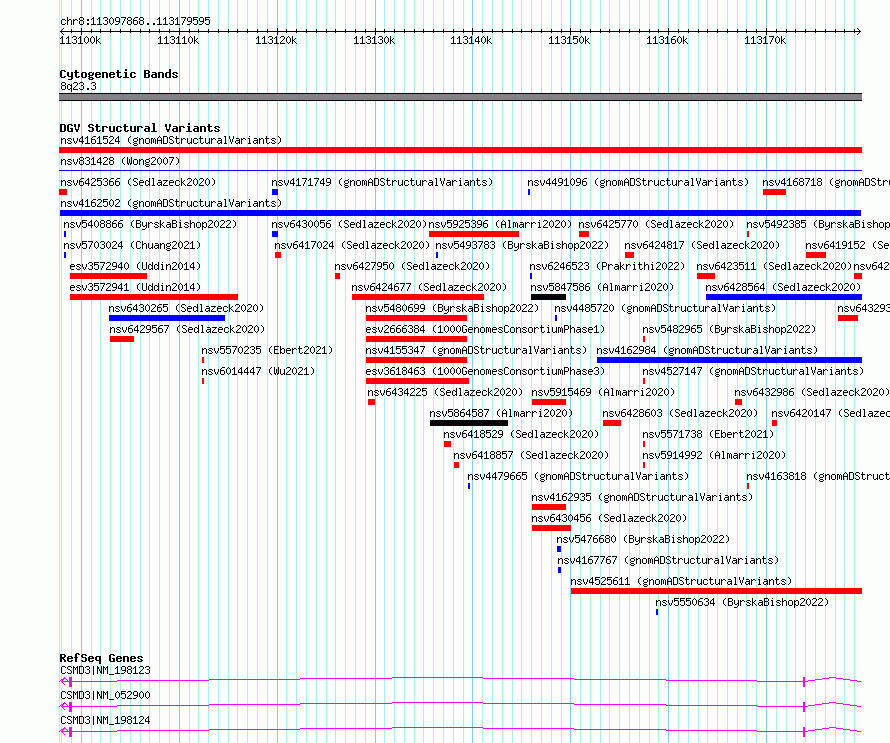
Task: Click the red bar under nsv6429567
Action: point(122,339)
